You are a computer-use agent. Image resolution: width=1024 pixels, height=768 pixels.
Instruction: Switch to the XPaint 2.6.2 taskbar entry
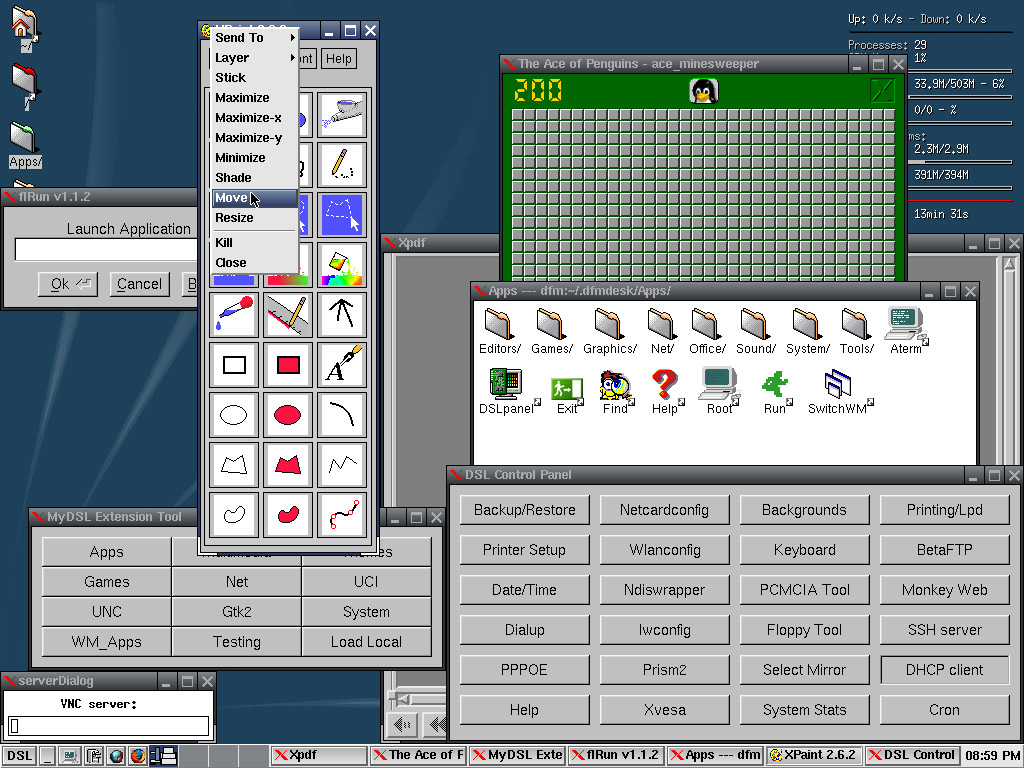coord(816,755)
